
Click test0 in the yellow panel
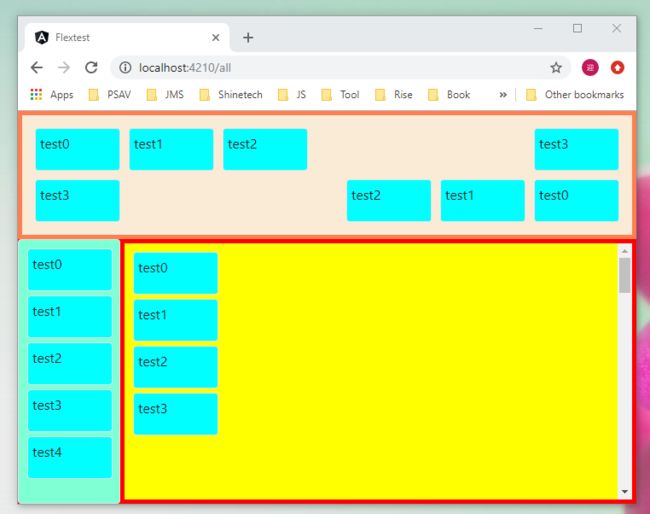coord(176,273)
